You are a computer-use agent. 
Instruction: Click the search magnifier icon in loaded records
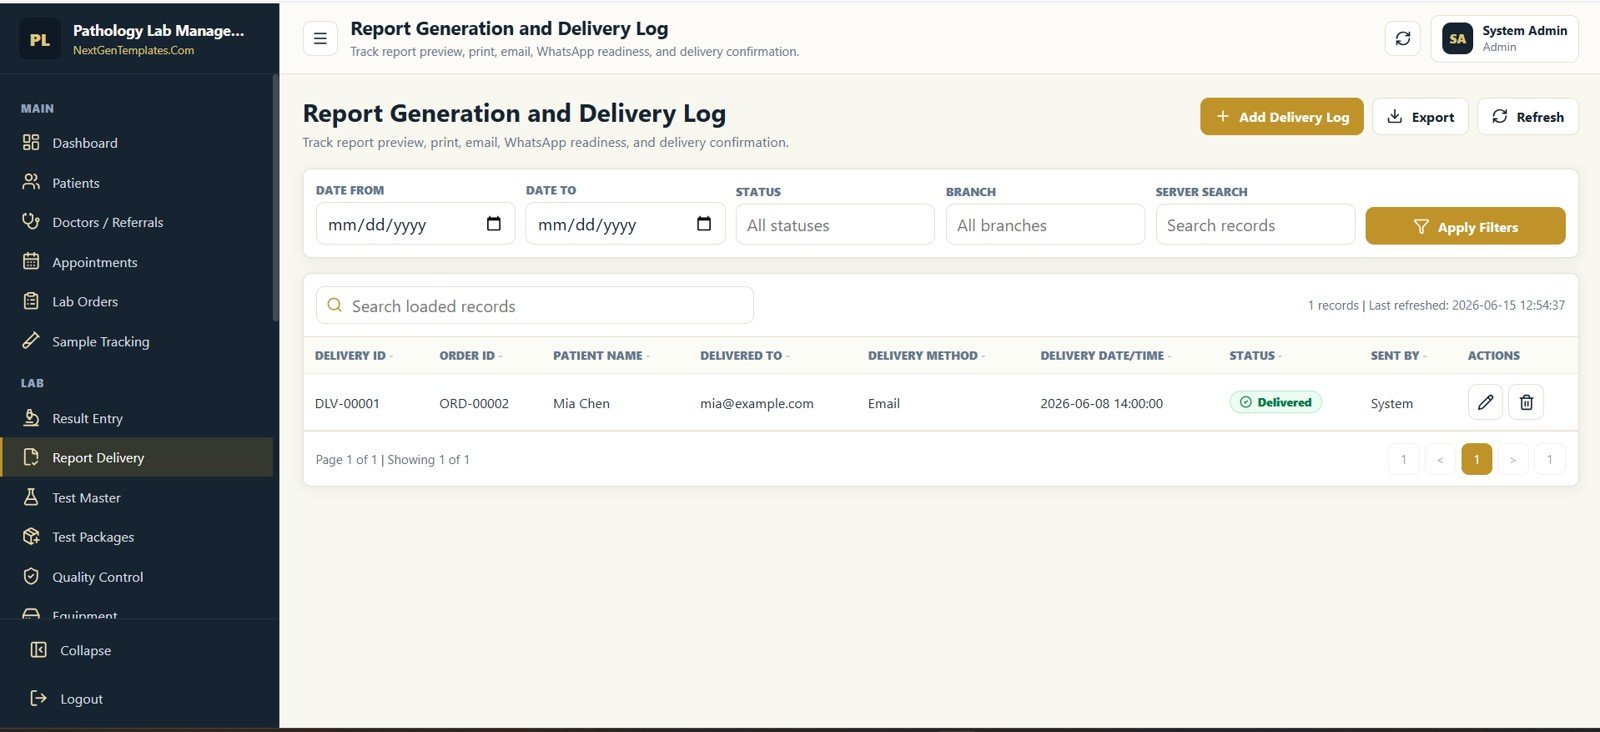[x=335, y=305]
